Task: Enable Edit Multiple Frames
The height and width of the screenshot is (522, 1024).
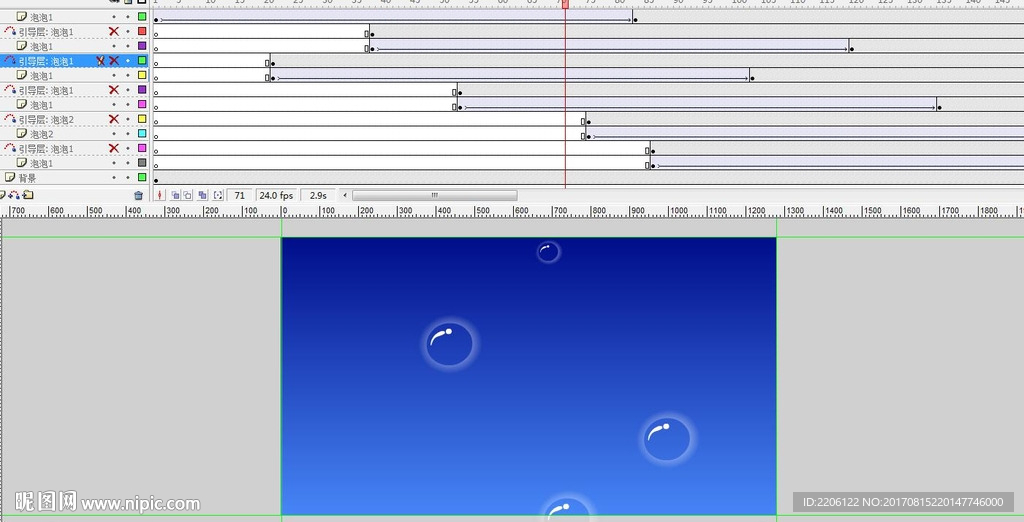Action: click(202, 195)
